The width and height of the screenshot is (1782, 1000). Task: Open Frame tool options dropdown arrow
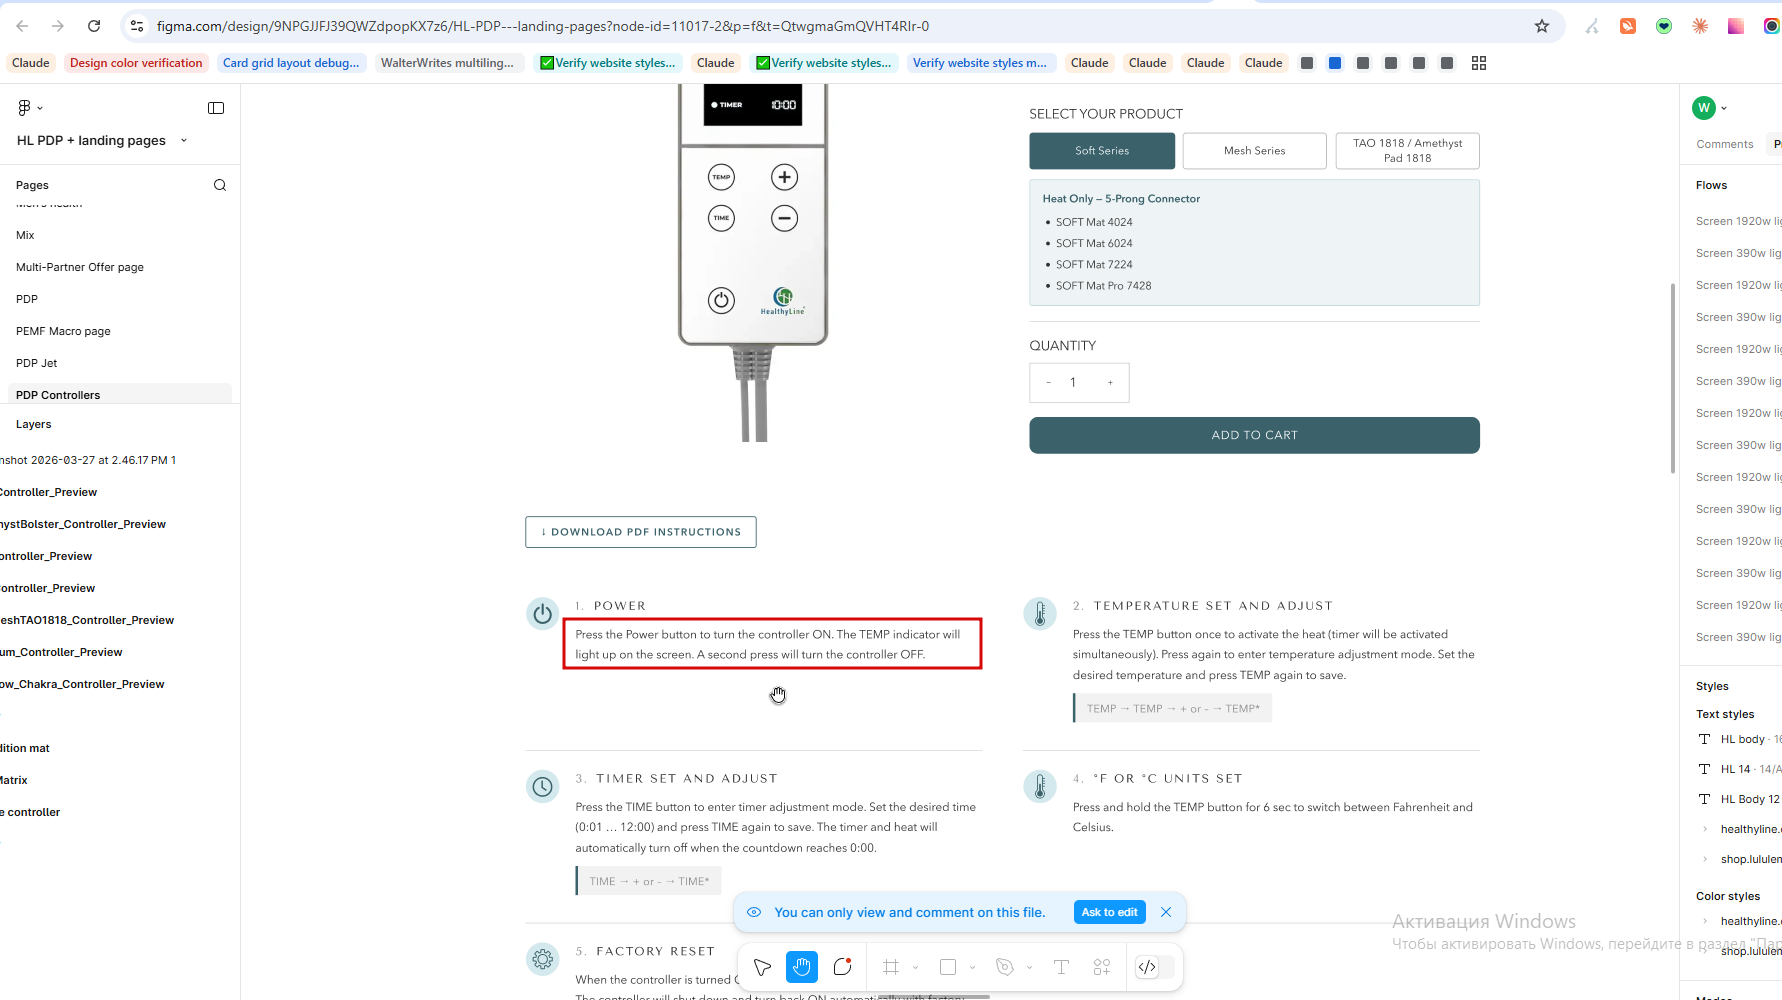[915, 967]
